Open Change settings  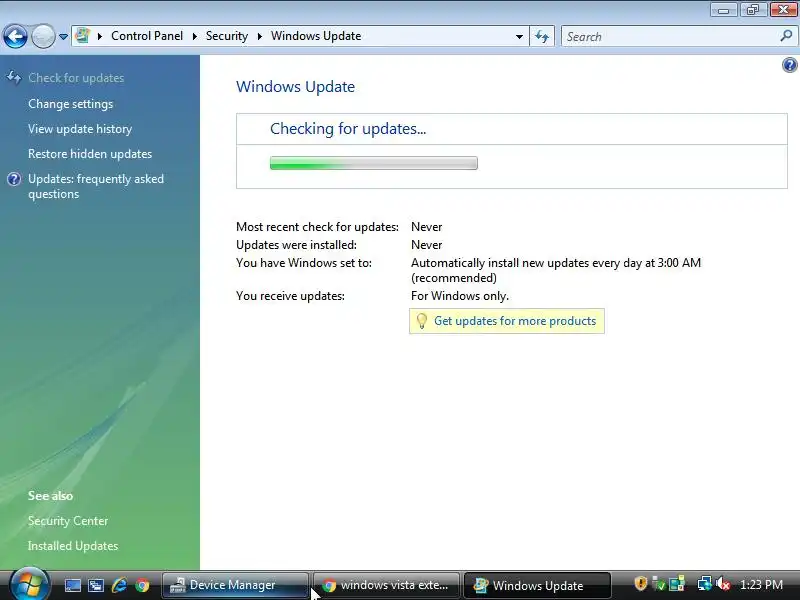[70, 104]
